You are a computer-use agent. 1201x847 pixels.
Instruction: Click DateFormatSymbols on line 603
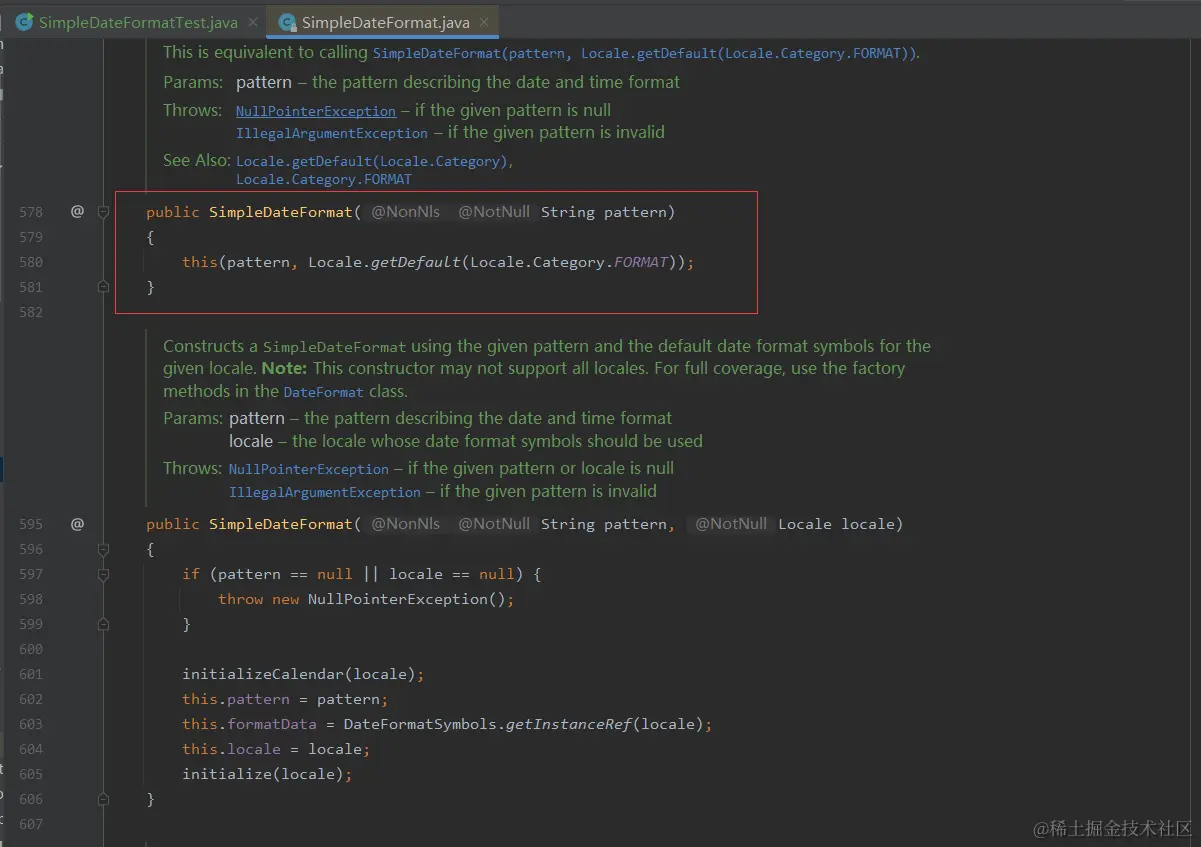420,724
